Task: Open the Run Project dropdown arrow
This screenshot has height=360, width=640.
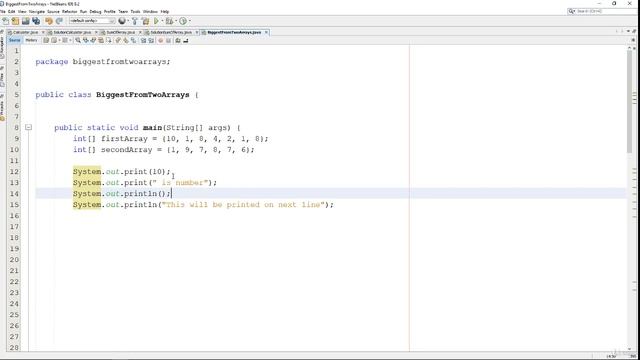Action: point(162,21)
